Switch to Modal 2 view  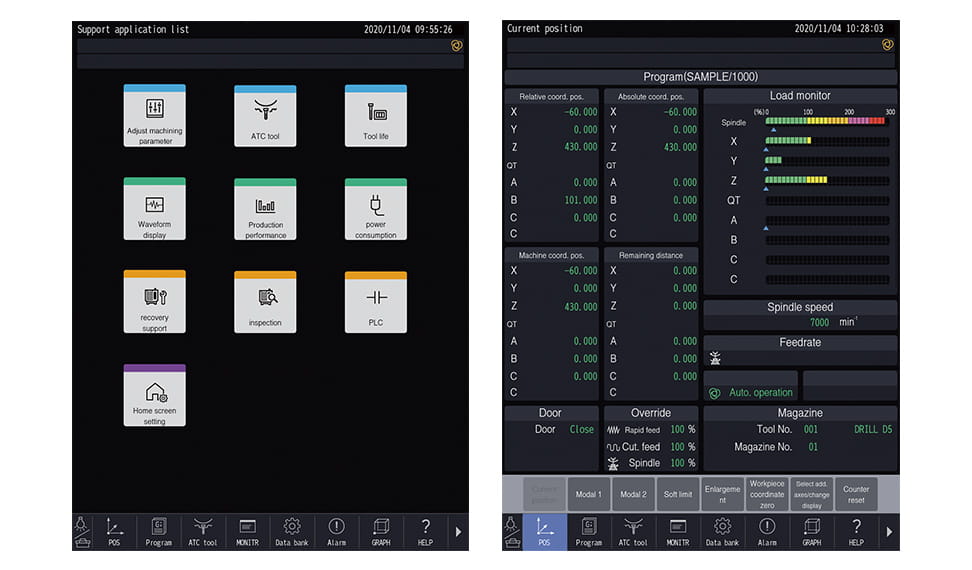point(633,494)
